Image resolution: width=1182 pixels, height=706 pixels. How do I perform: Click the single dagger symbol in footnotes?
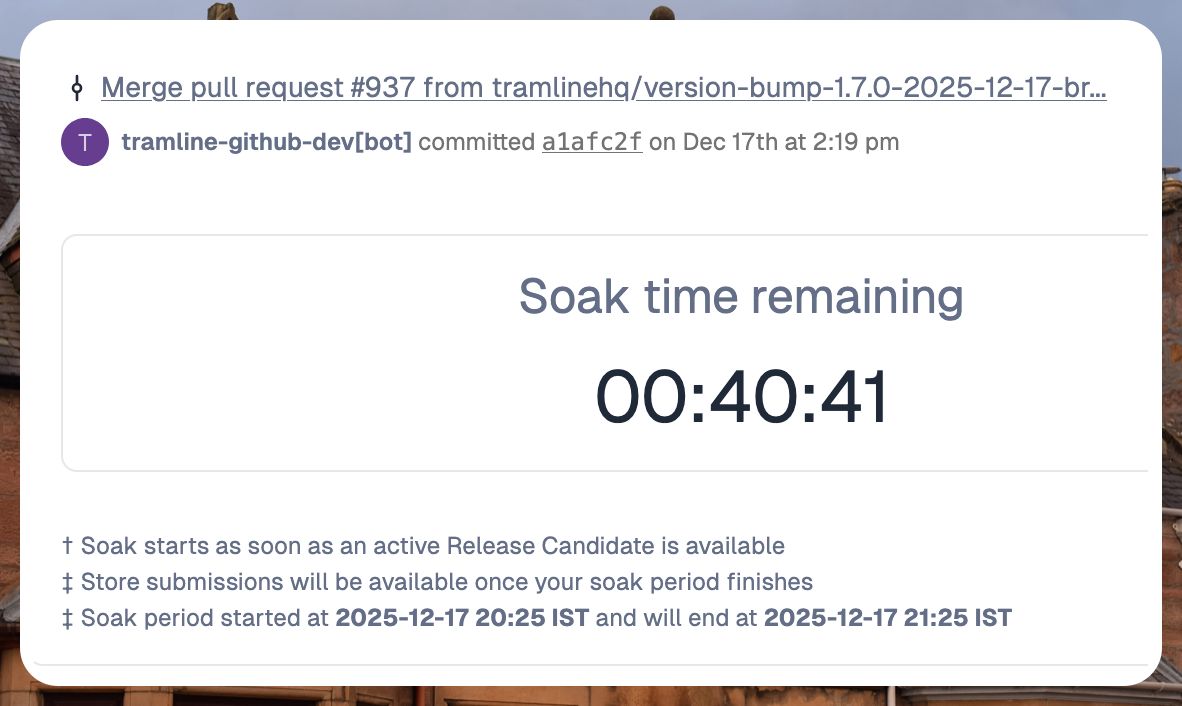coord(68,546)
